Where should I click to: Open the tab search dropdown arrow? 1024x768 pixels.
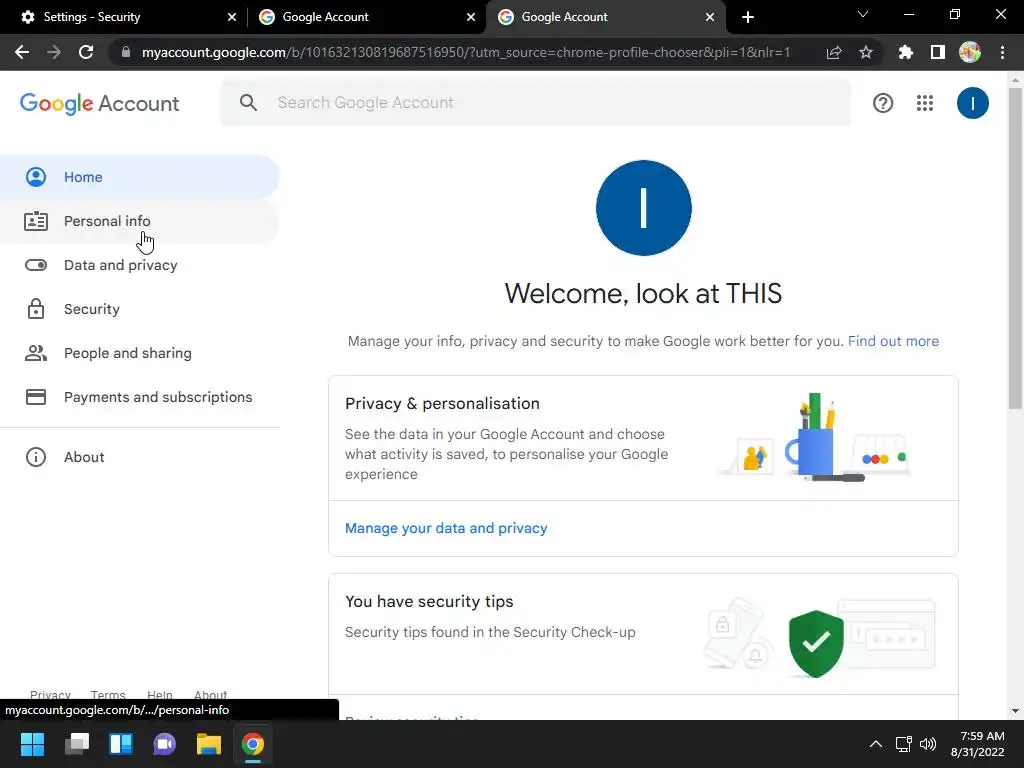coord(863,14)
